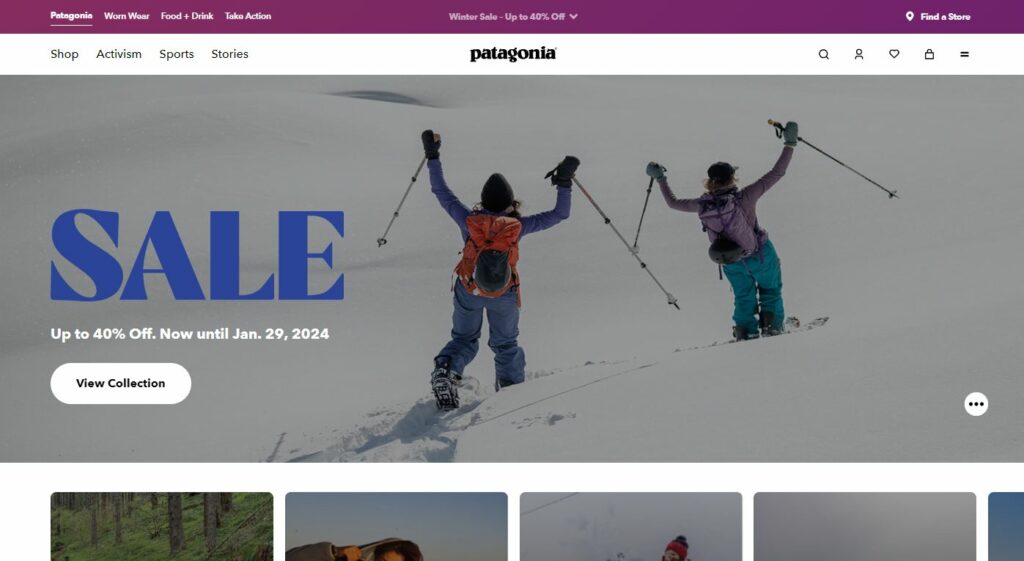Select the Worn Wear top link
This screenshot has height=561, width=1024.
pyautogui.click(x=127, y=16)
